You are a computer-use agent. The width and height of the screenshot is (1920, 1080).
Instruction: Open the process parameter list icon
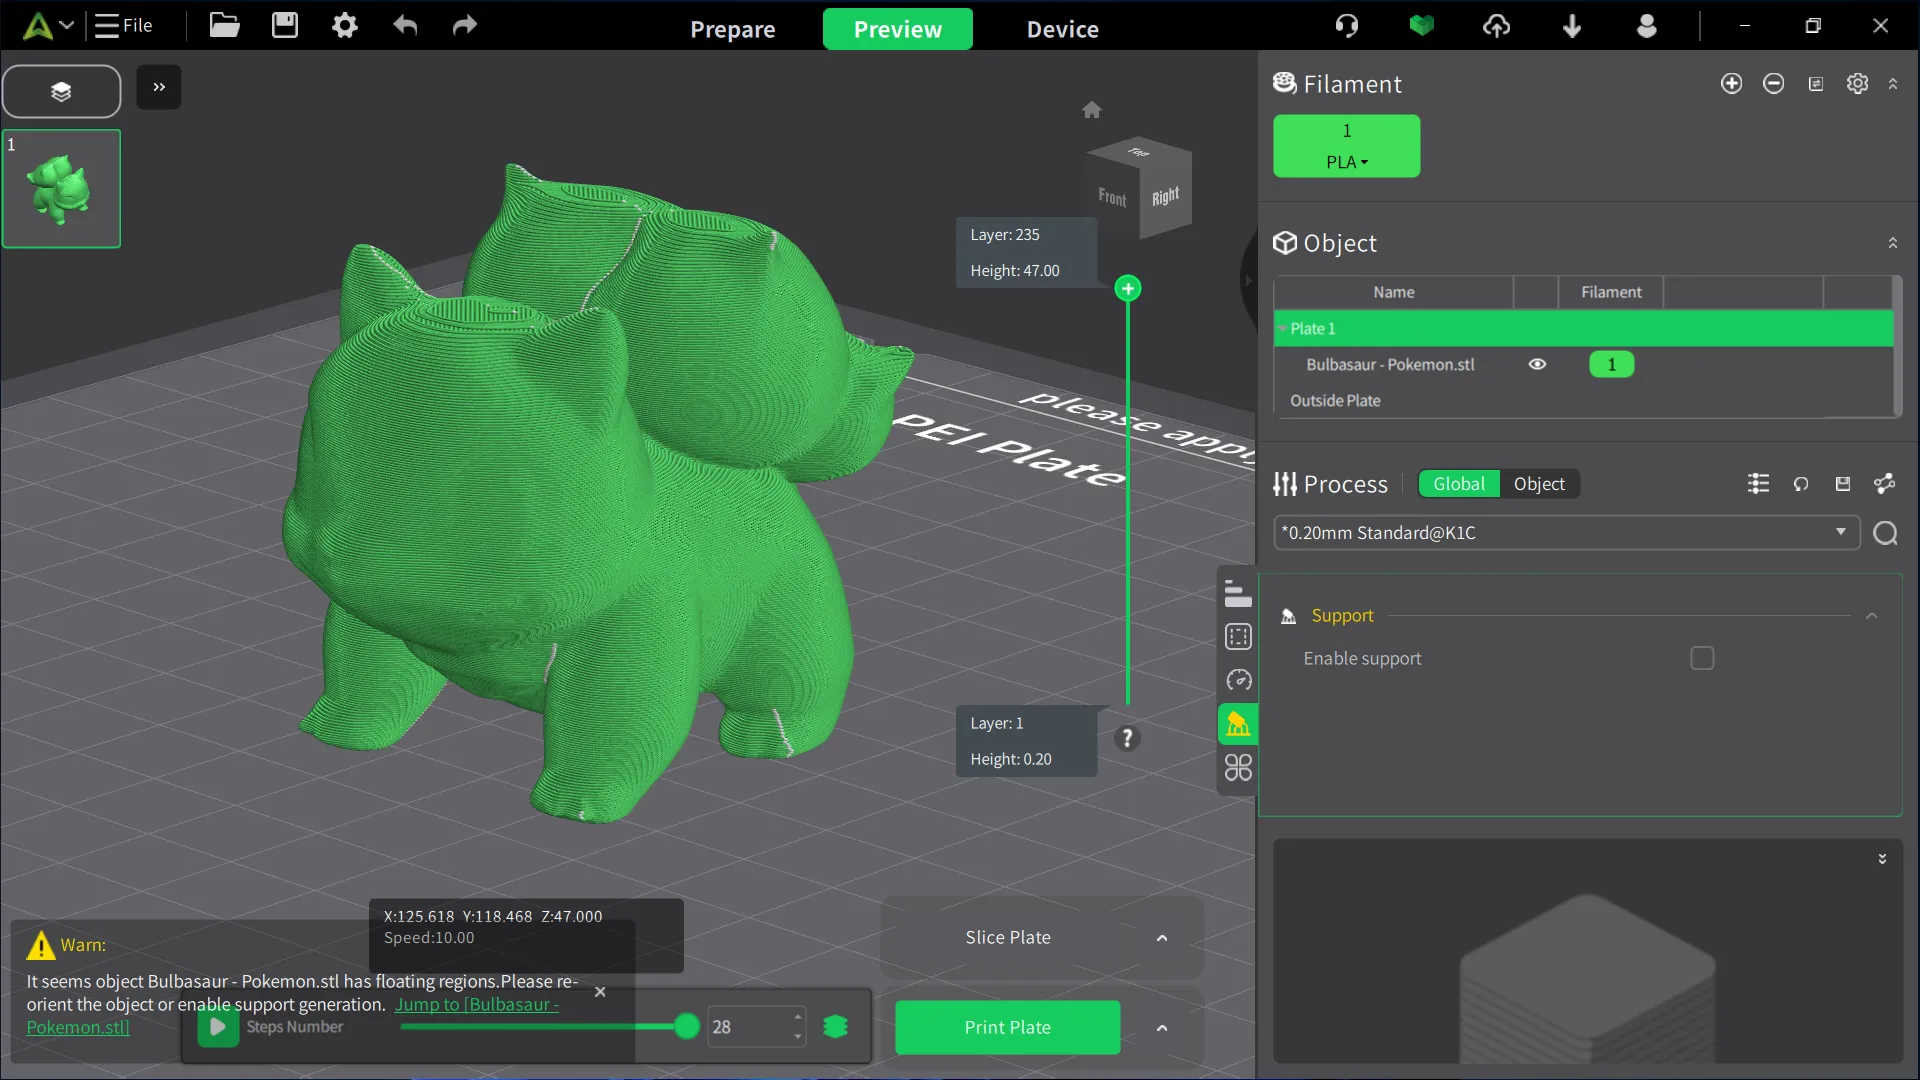1758,484
